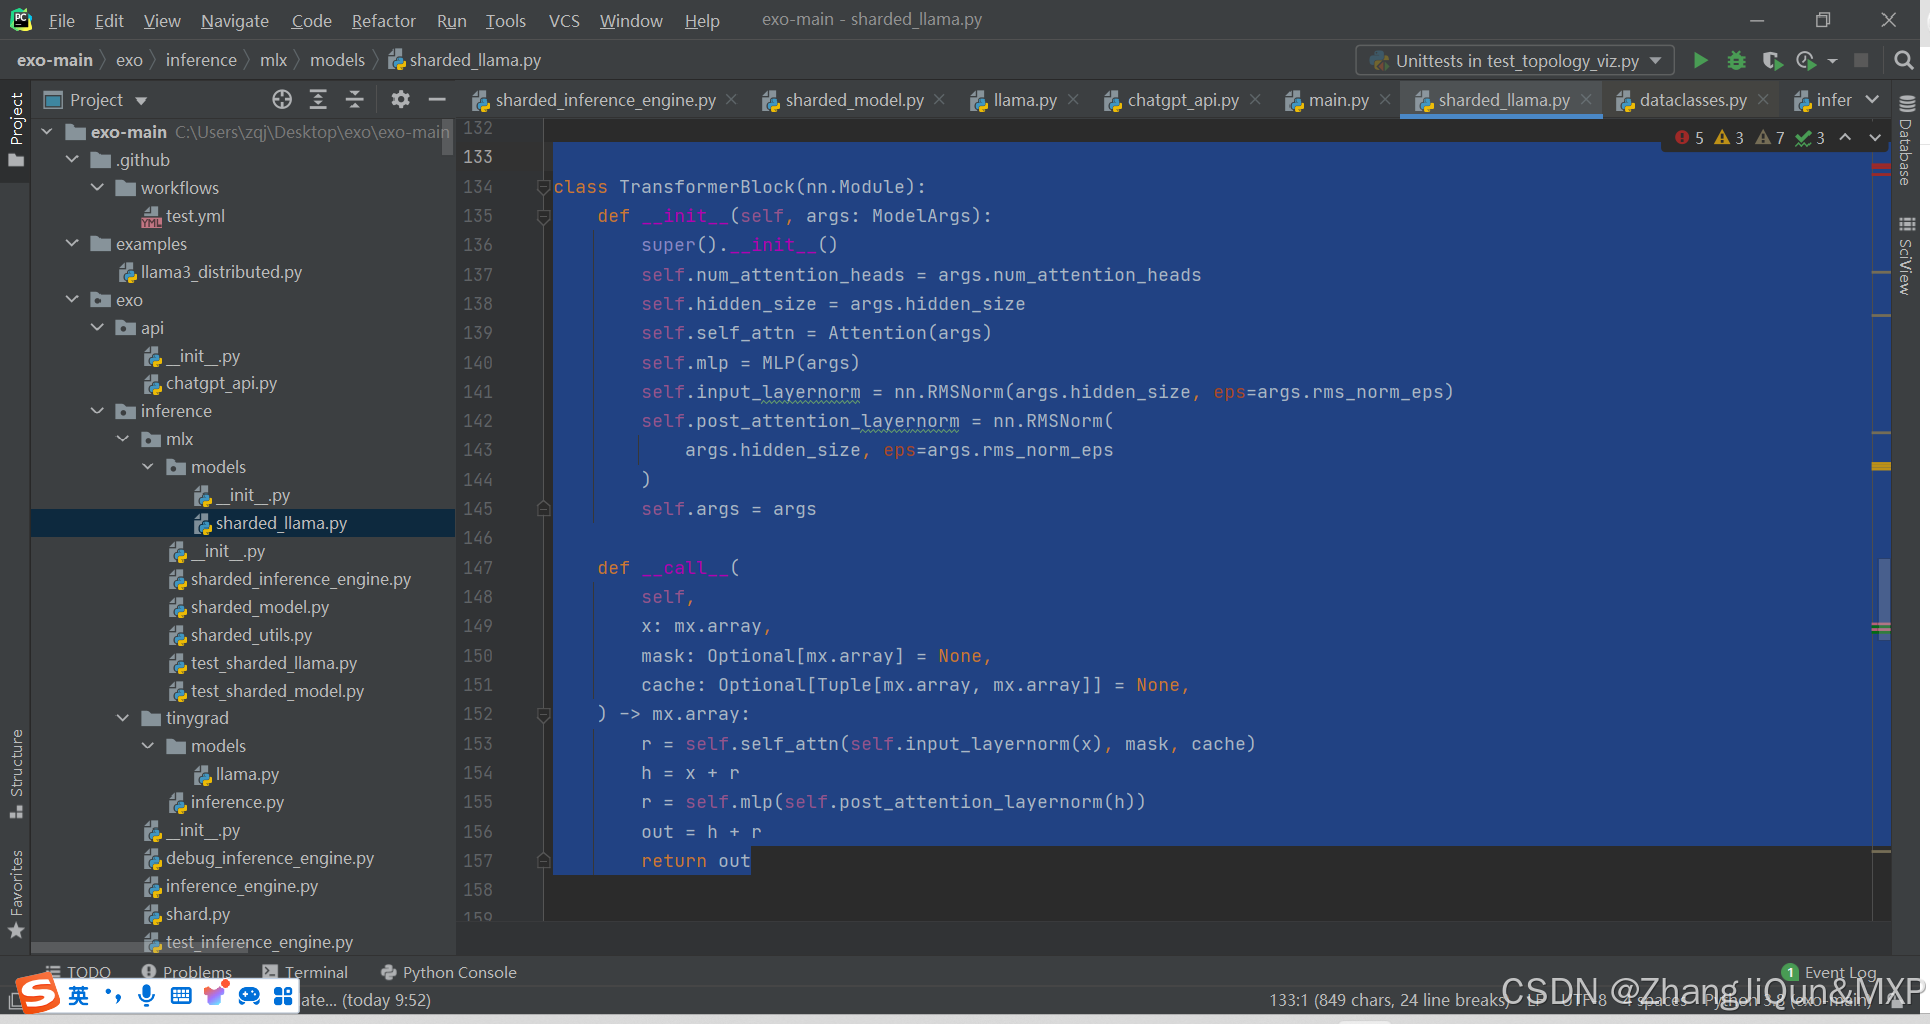Open the editor settings gear in Project panel
This screenshot has height=1024, width=1930.
(400, 99)
